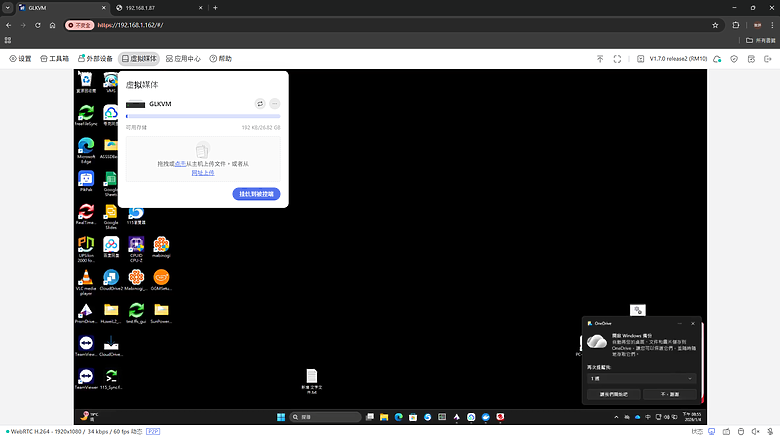Switch to the 192.168.1.87 browser tab
The image size is (780, 438).
[158, 8]
